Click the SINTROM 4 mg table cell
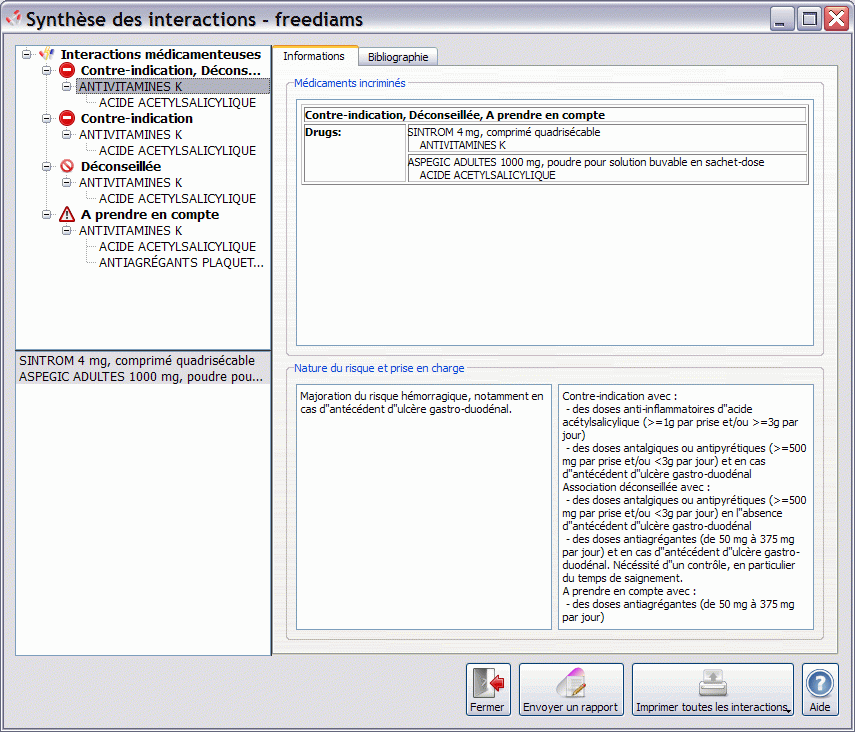 pos(607,139)
